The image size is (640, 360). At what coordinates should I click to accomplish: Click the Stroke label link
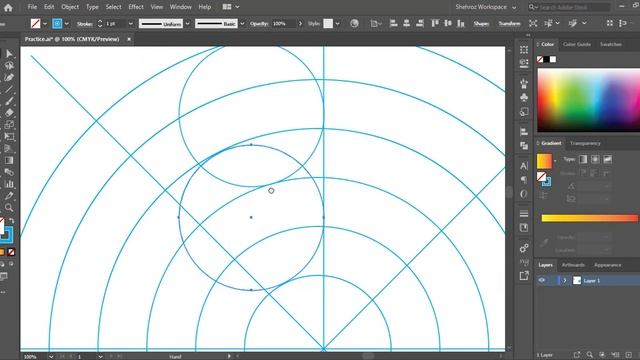[x=84, y=24]
